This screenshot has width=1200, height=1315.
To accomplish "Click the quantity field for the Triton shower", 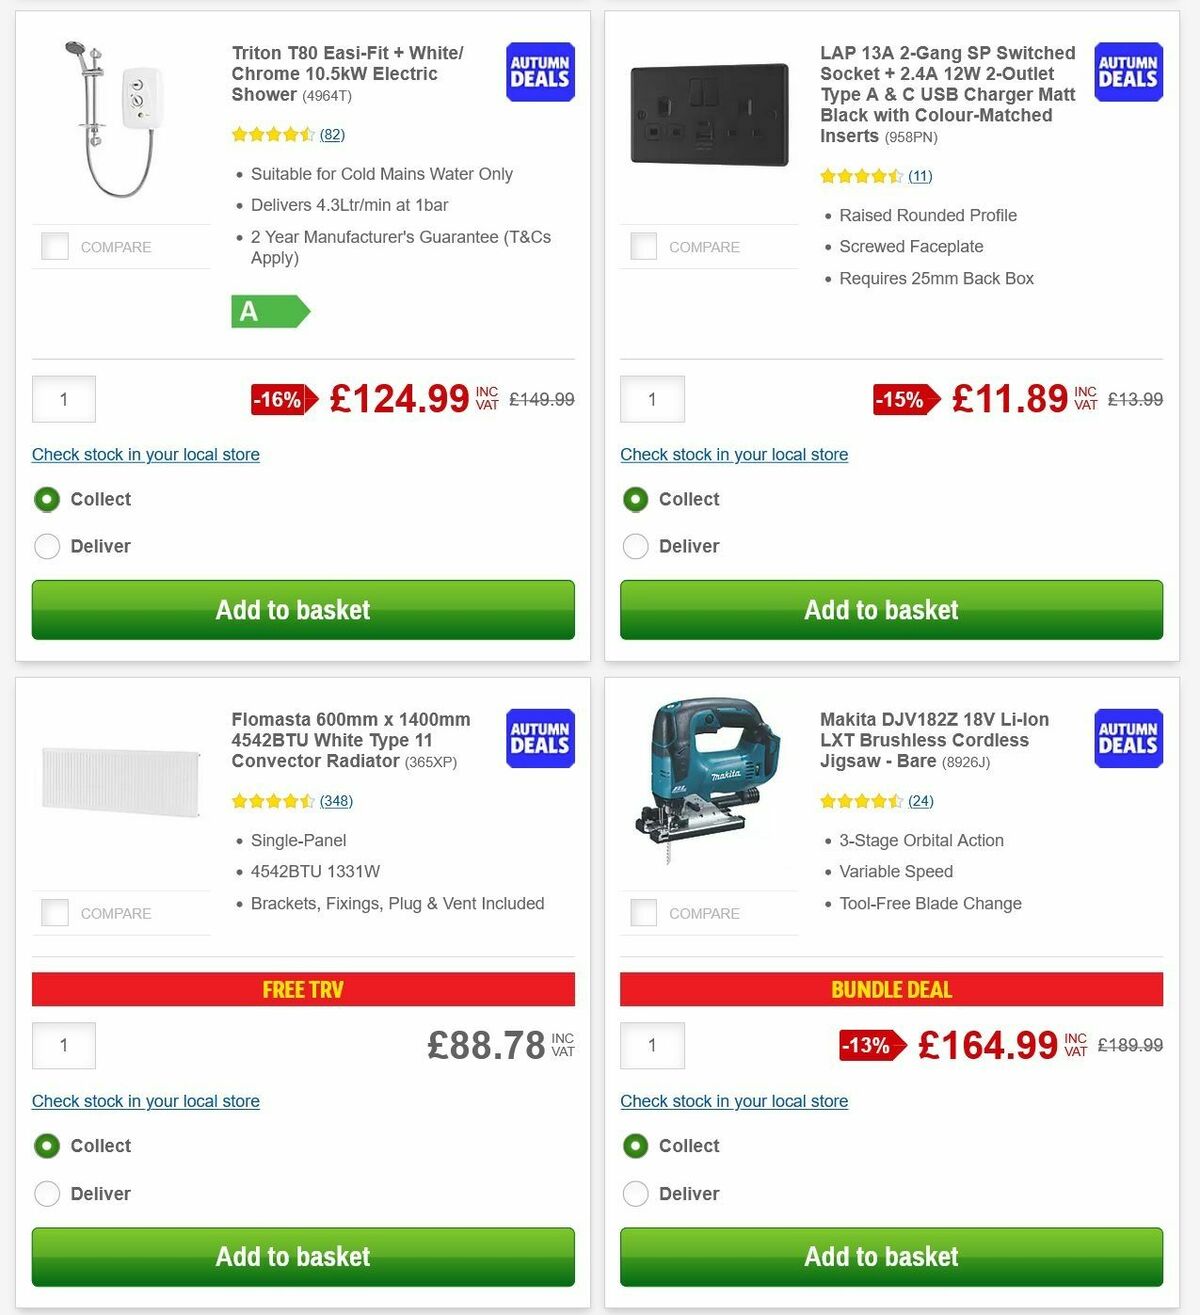I will coord(63,399).
